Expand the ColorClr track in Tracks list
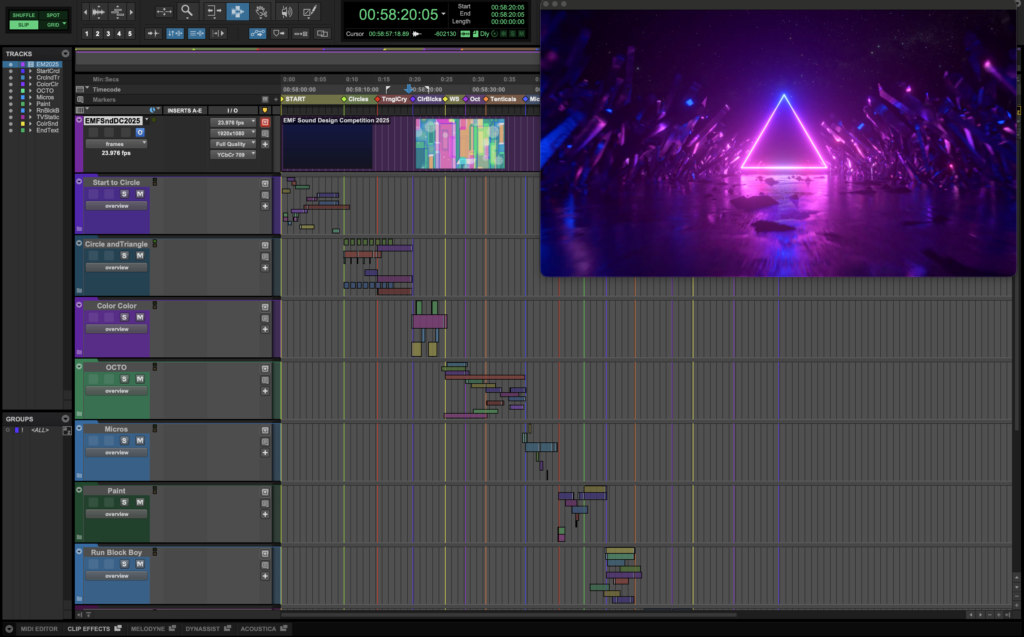The height and width of the screenshot is (637, 1024). click(x=29, y=84)
